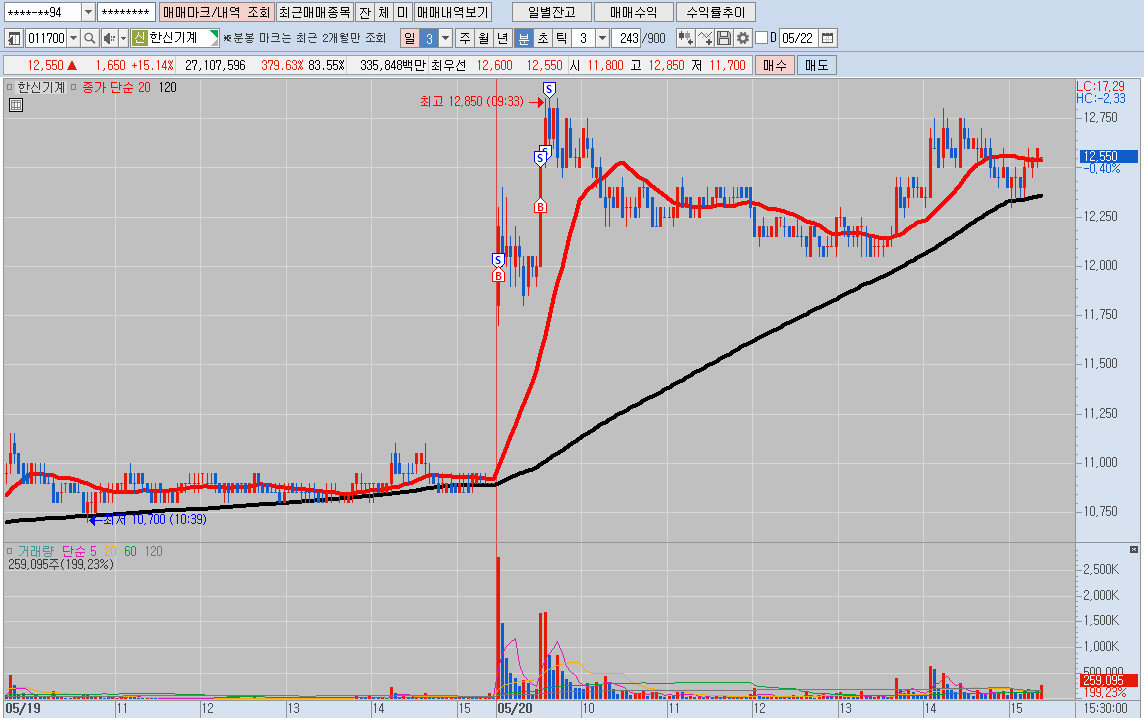Click the speaker sound icon

pyautogui.click(x=109, y=38)
